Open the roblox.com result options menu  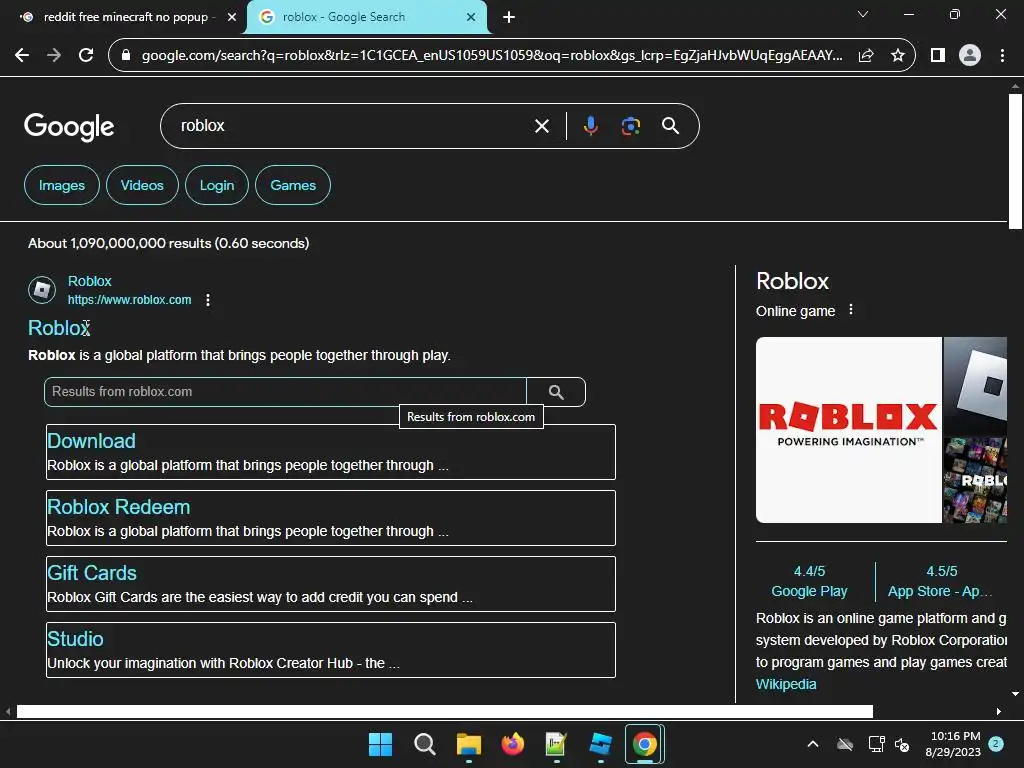[x=208, y=300]
